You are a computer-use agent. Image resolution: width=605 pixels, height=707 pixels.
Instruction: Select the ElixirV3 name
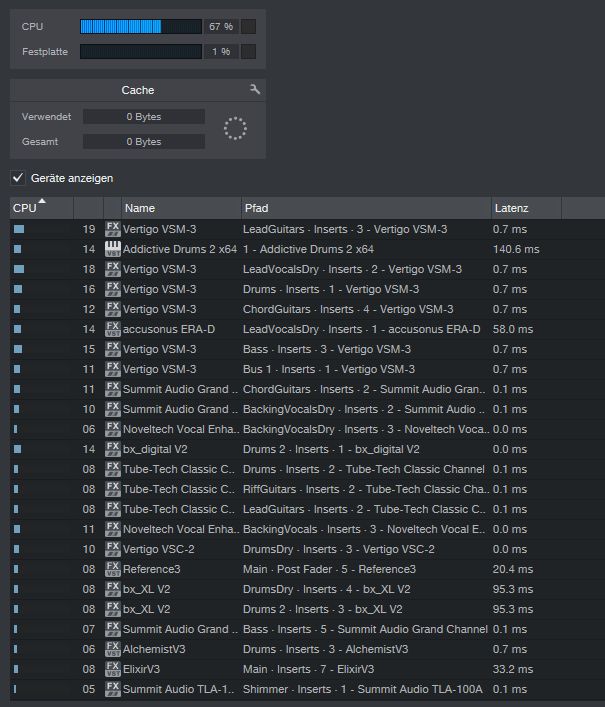click(x=141, y=669)
